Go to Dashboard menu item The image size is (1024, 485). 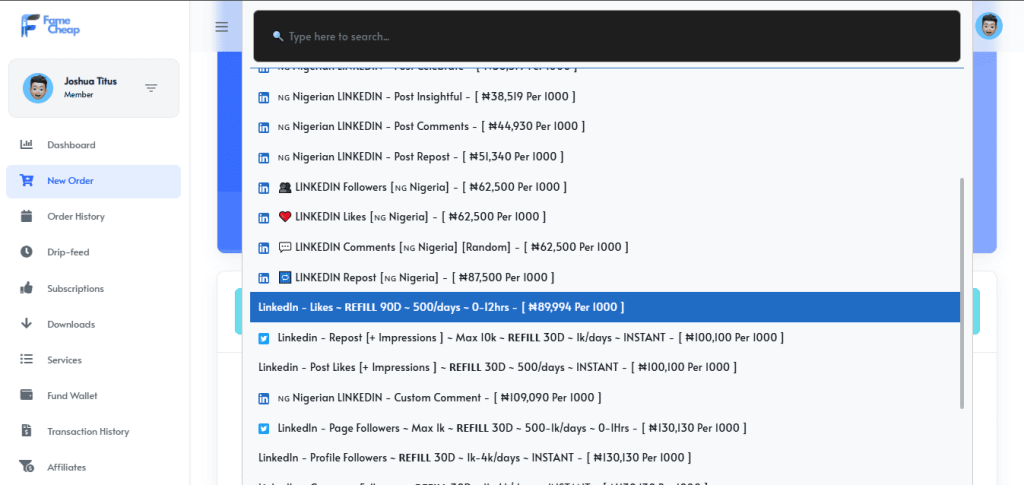(x=93, y=145)
